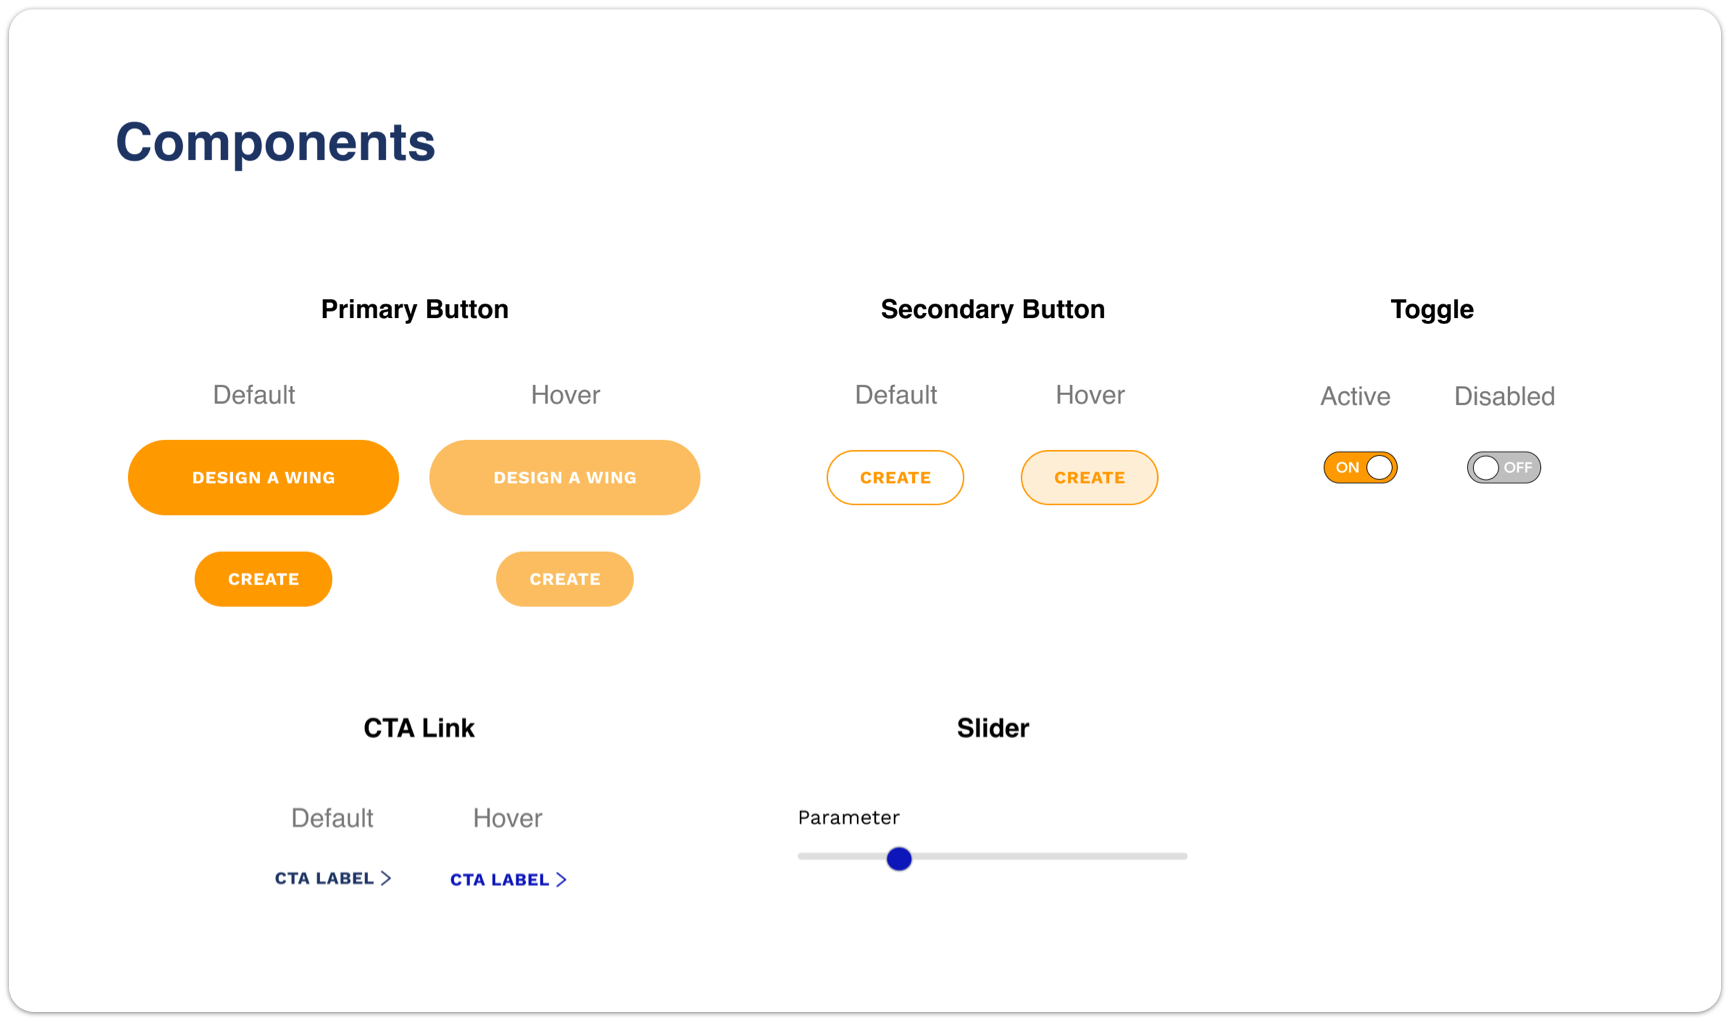The height and width of the screenshot is (1021, 1730).
Task: Click the chevron arrow beside dark CTA LABEL
Action: [386, 878]
